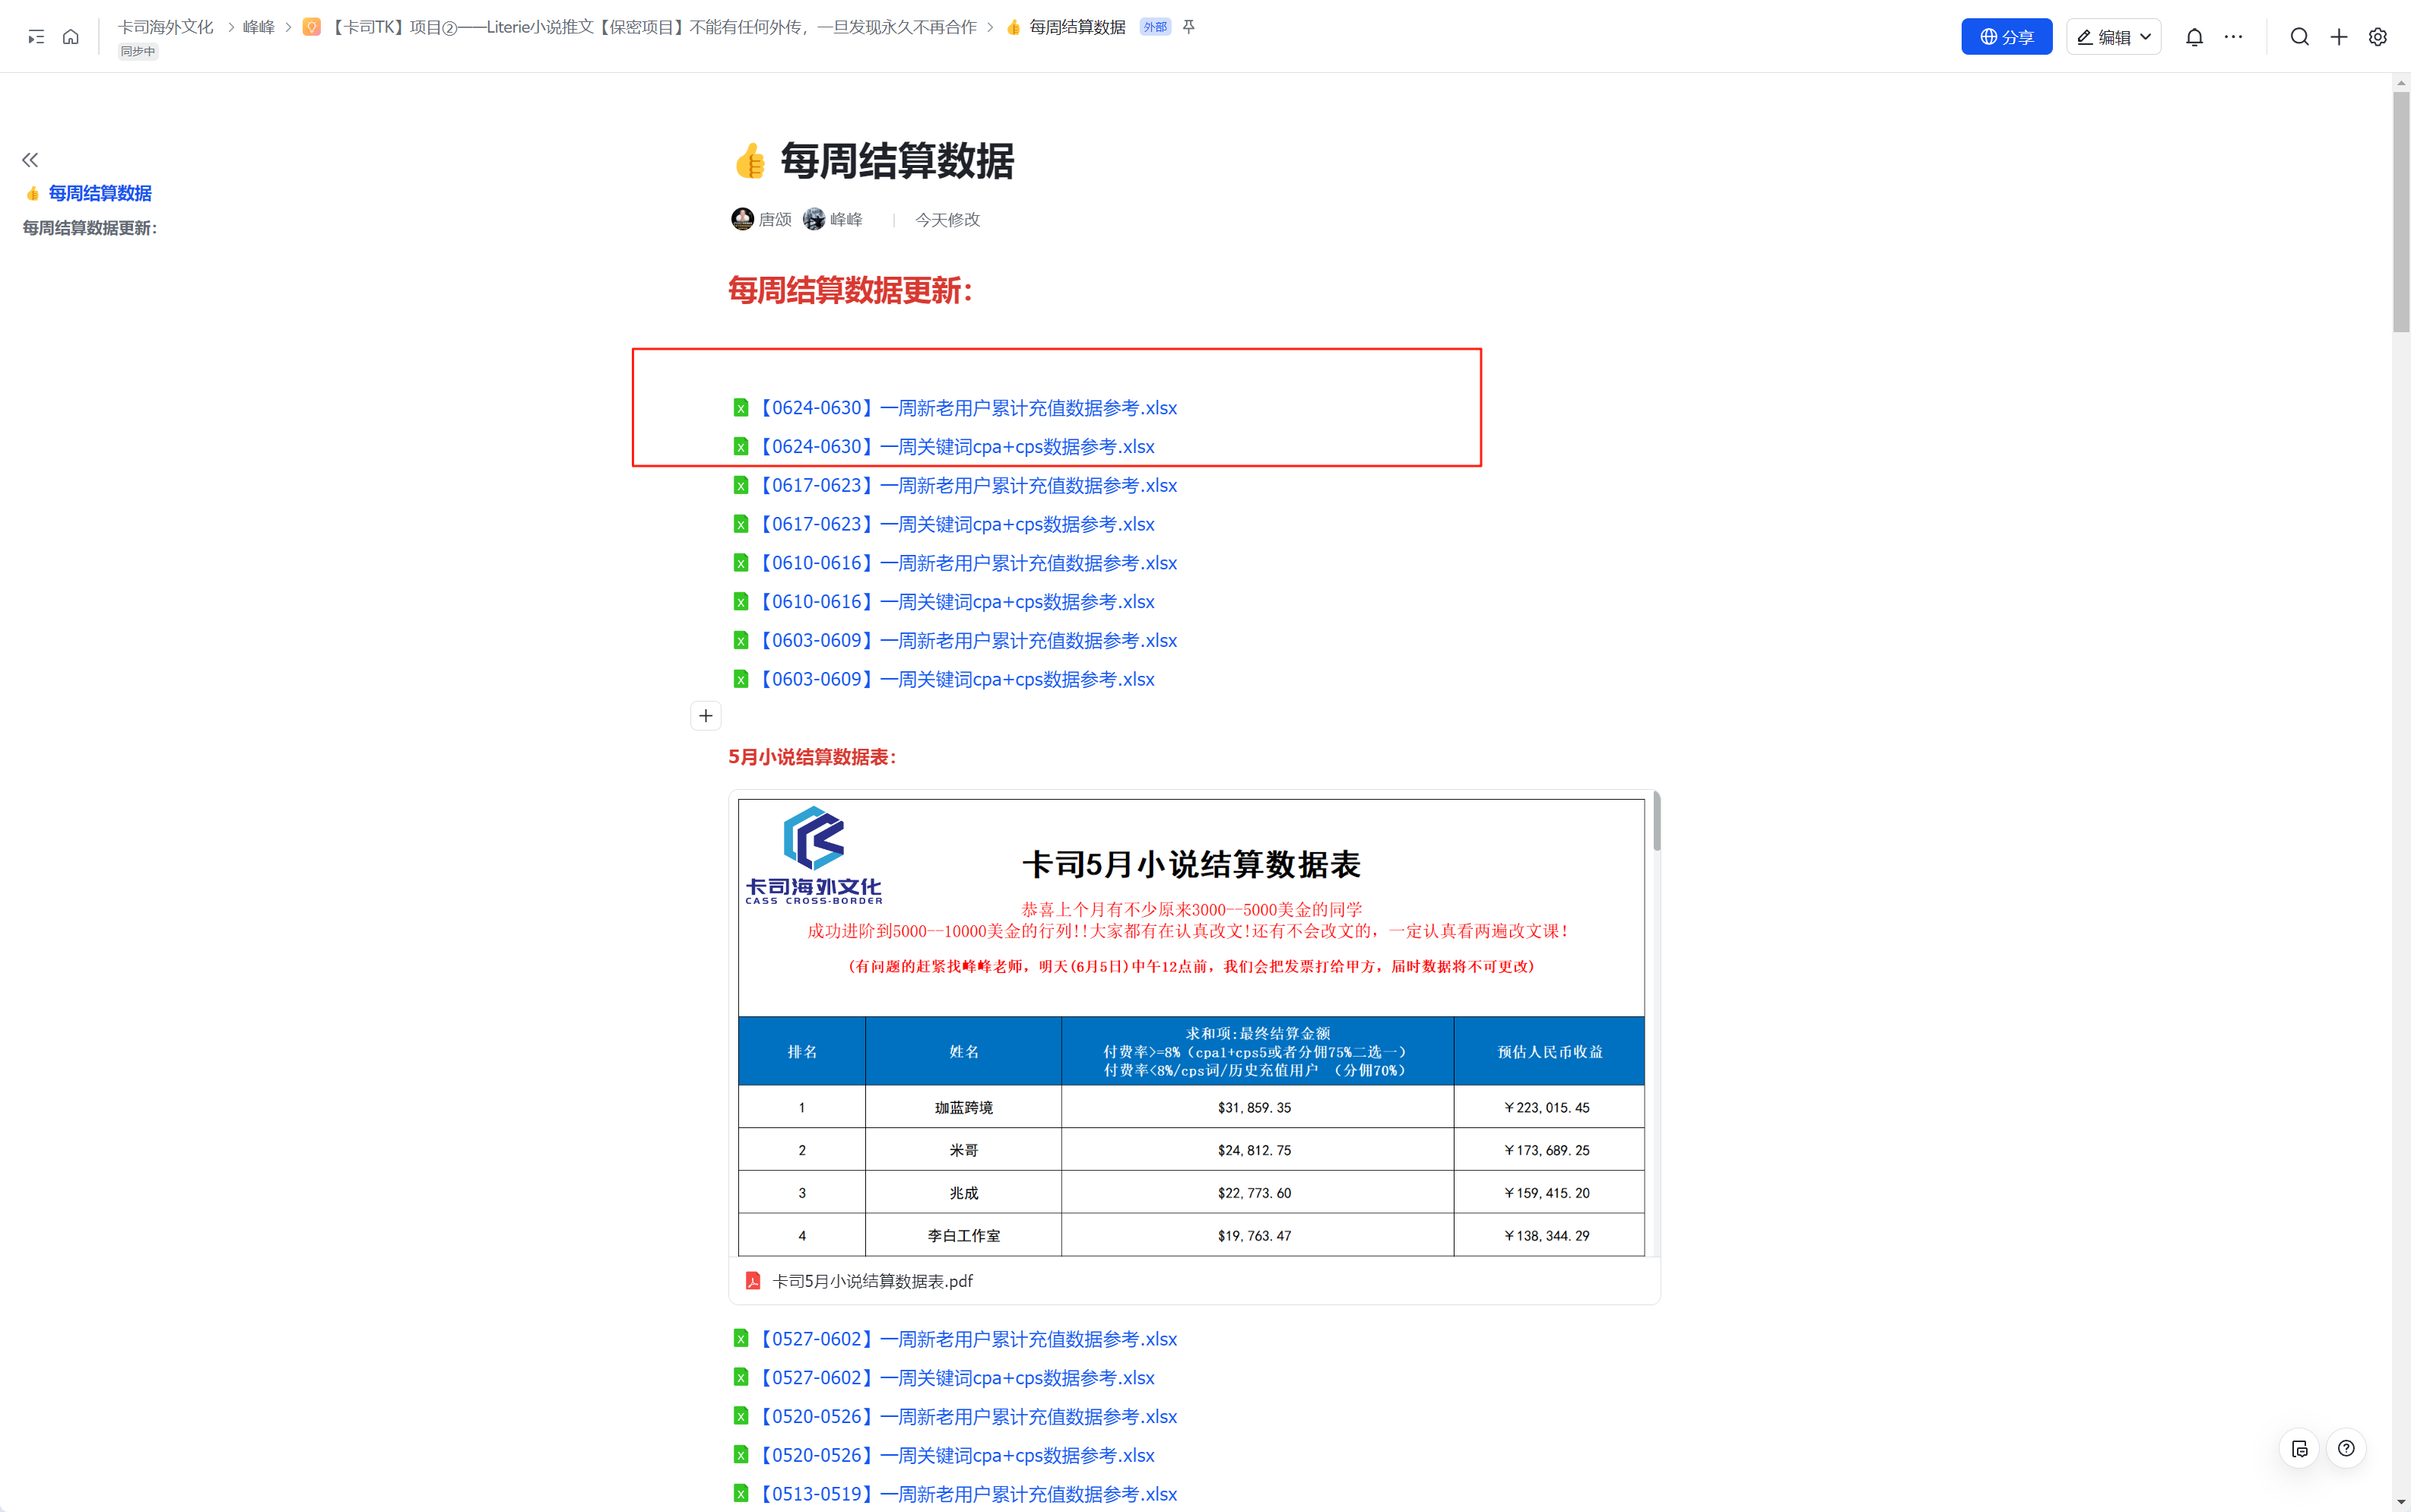Pin the document with the pin icon
This screenshot has height=1512, width=2411.
(x=1188, y=27)
